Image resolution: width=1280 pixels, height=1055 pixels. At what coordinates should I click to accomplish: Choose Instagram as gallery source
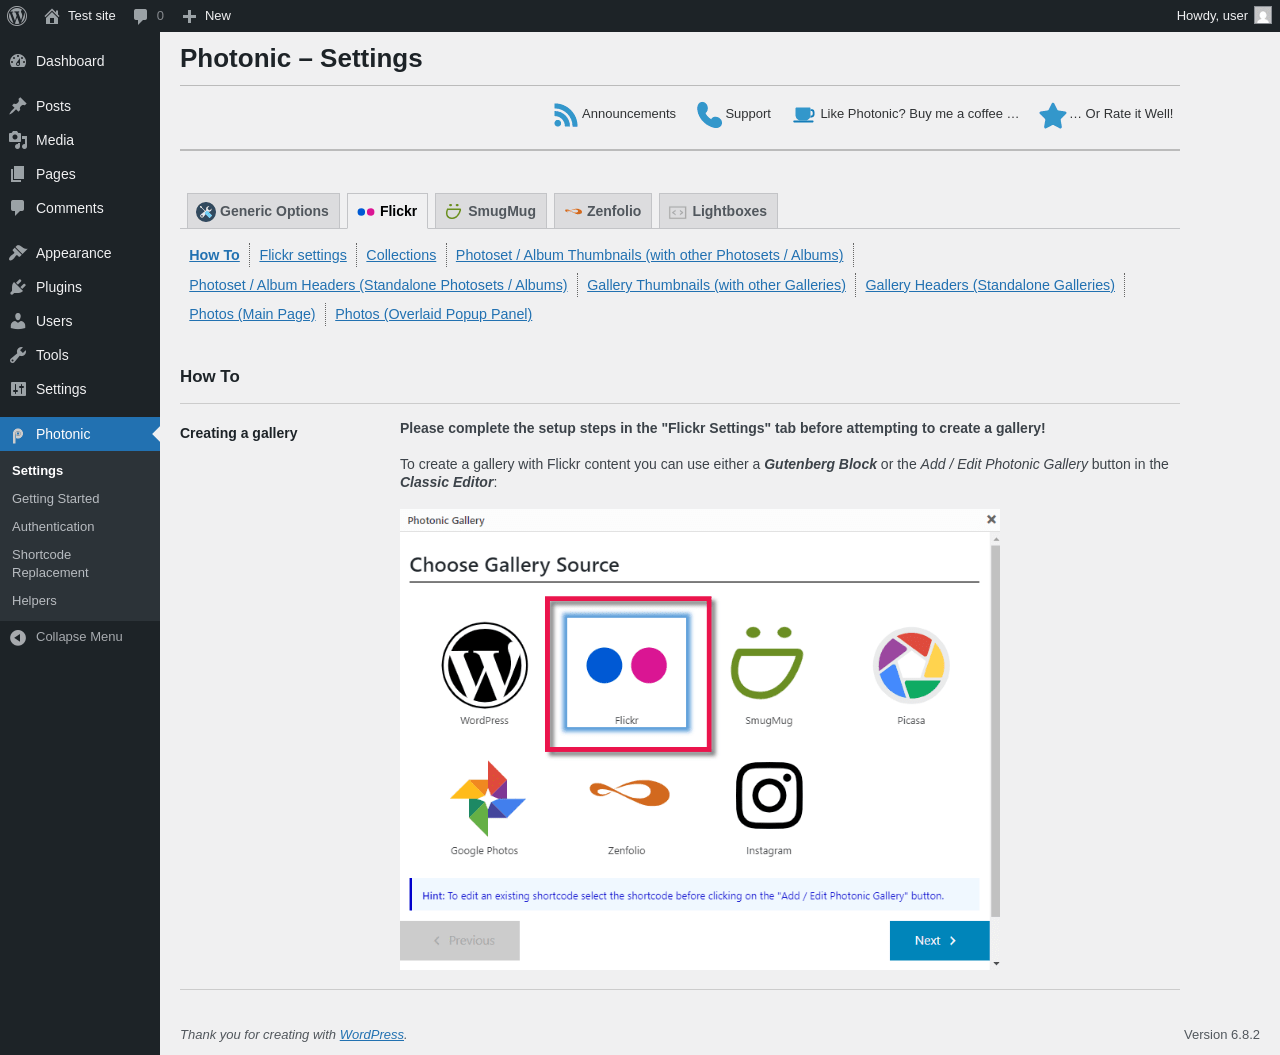(768, 807)
